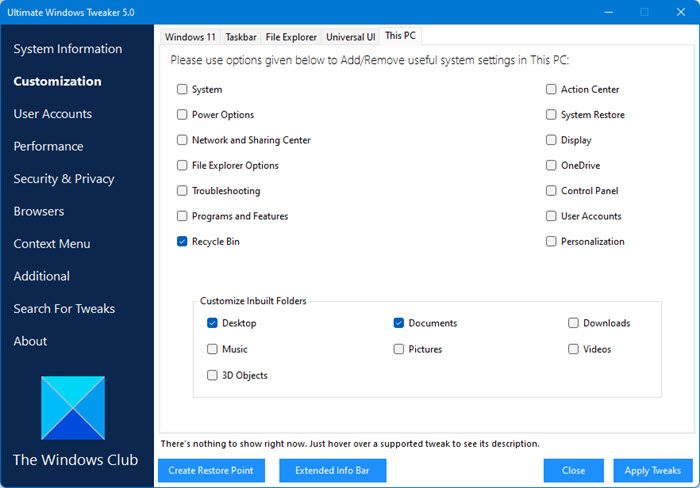The image size is (700, 488).
Task: Click the blue Close button
Action: click(574, 471)
